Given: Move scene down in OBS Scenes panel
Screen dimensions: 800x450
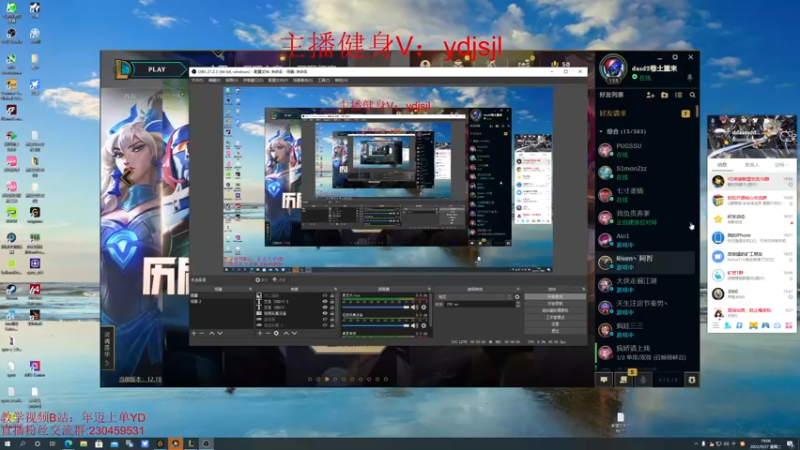Looking at the screenshot, I should click(220, 333).
